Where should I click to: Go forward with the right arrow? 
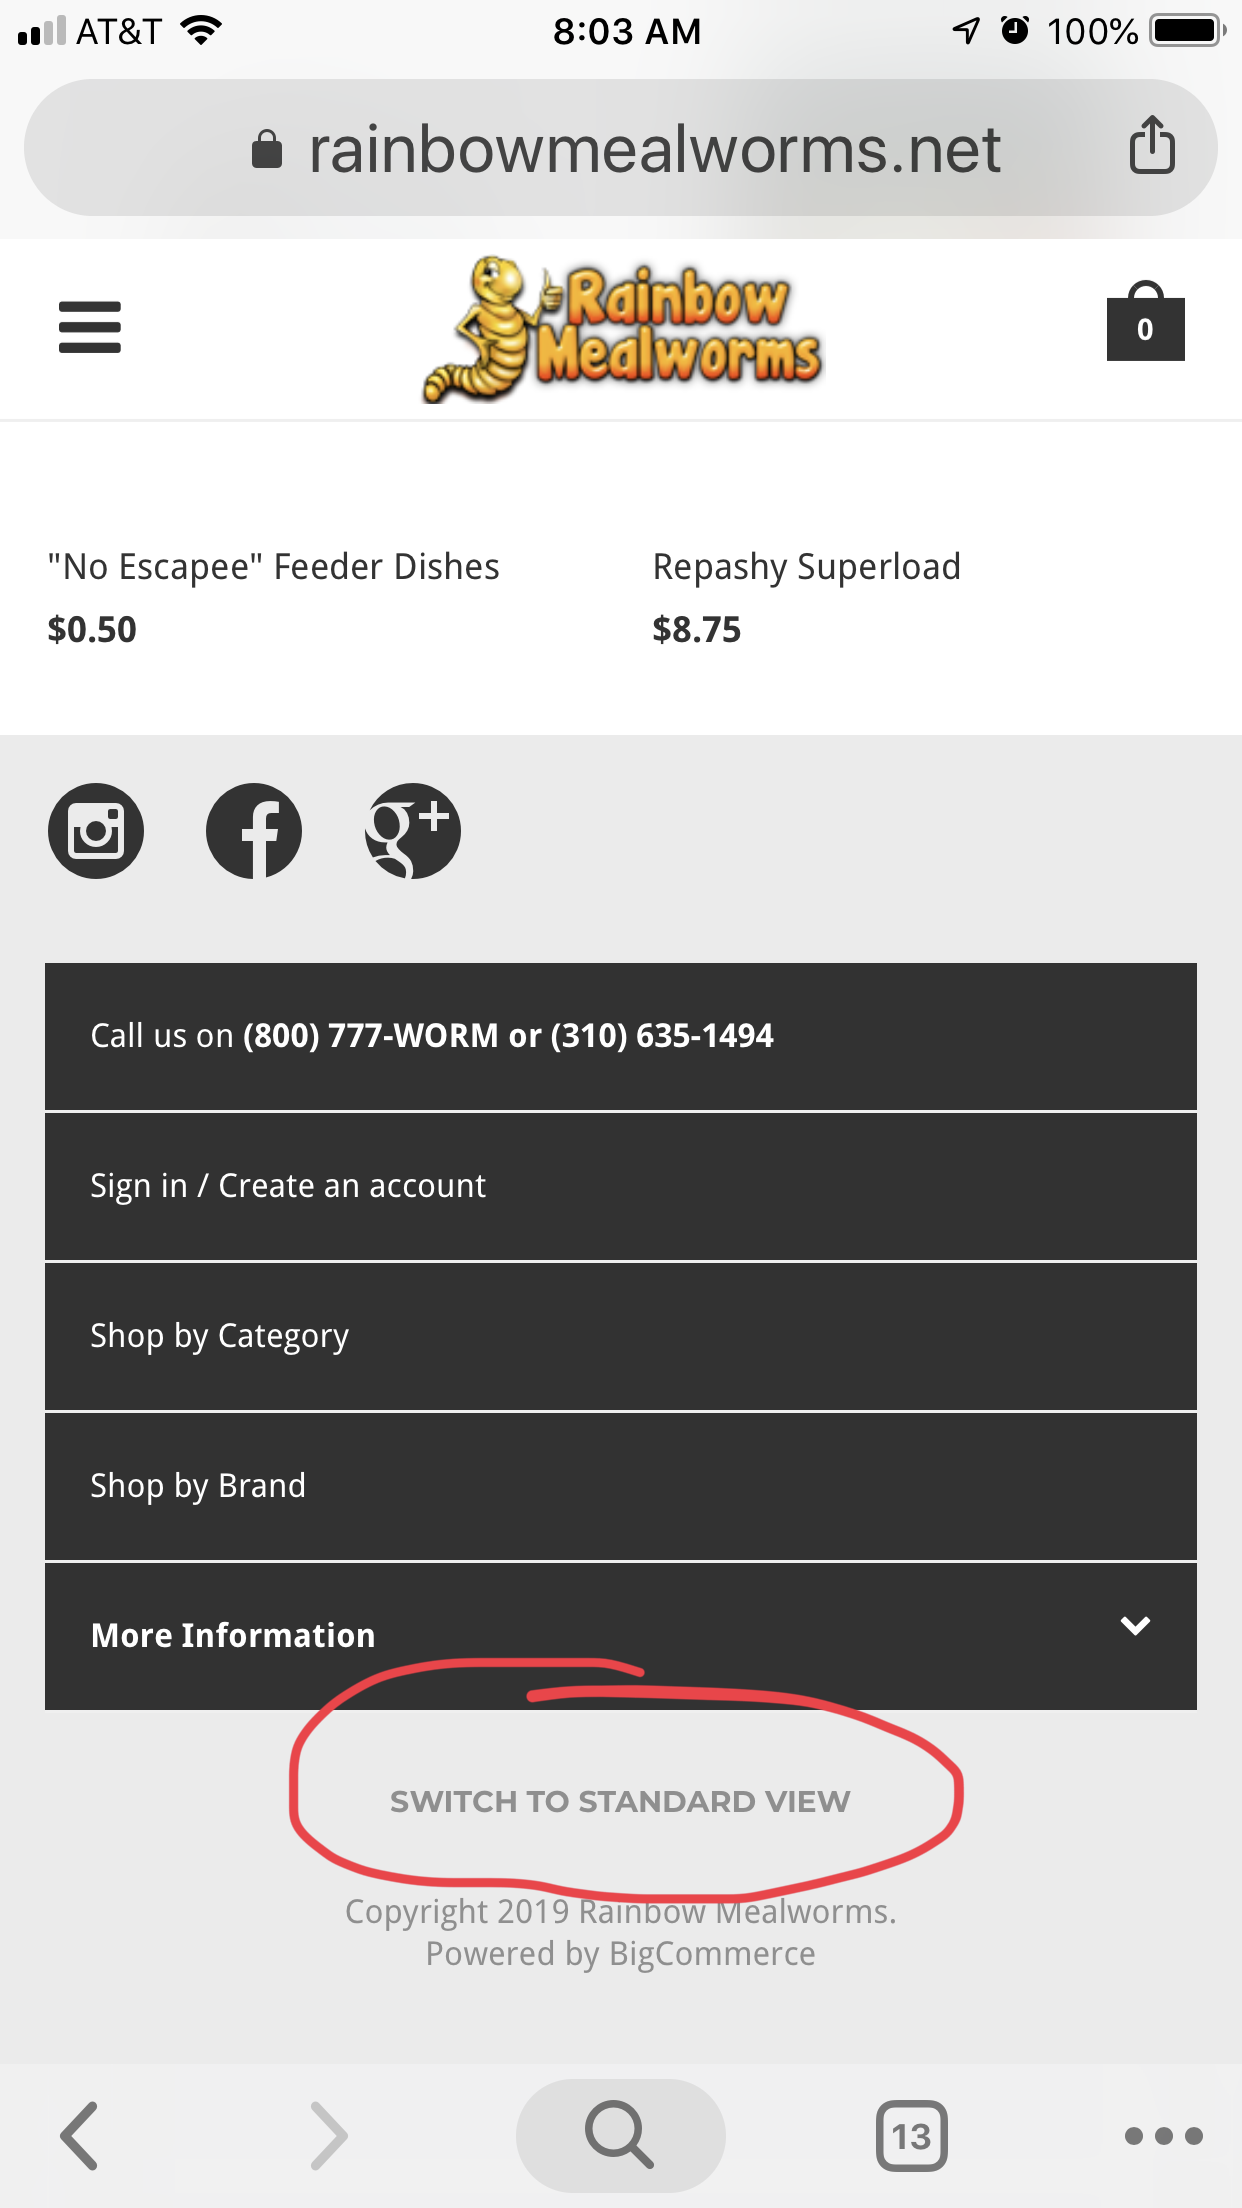329,2135
